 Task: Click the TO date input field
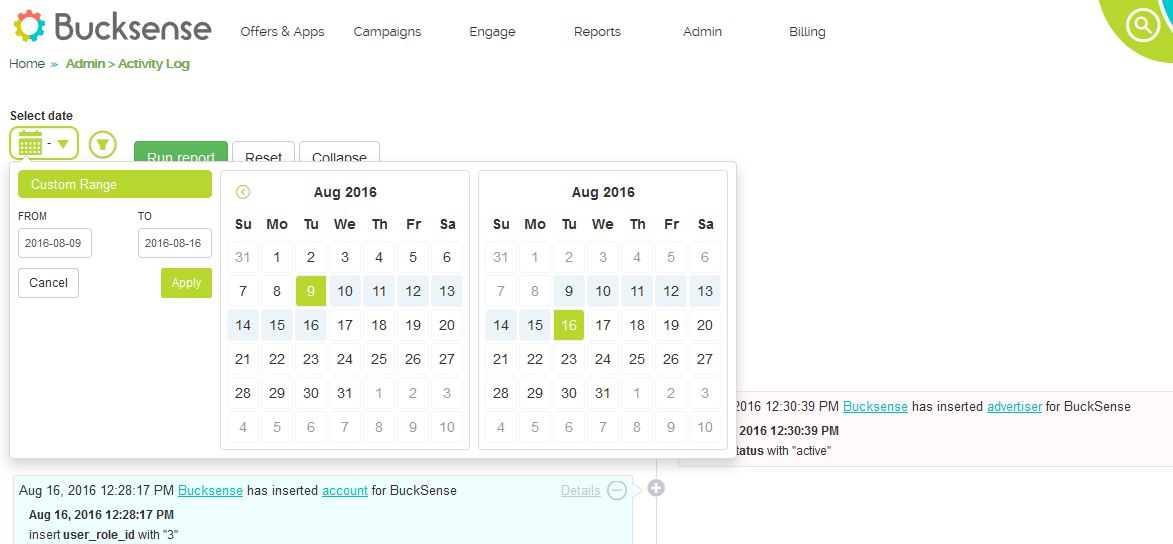(175, 243)
